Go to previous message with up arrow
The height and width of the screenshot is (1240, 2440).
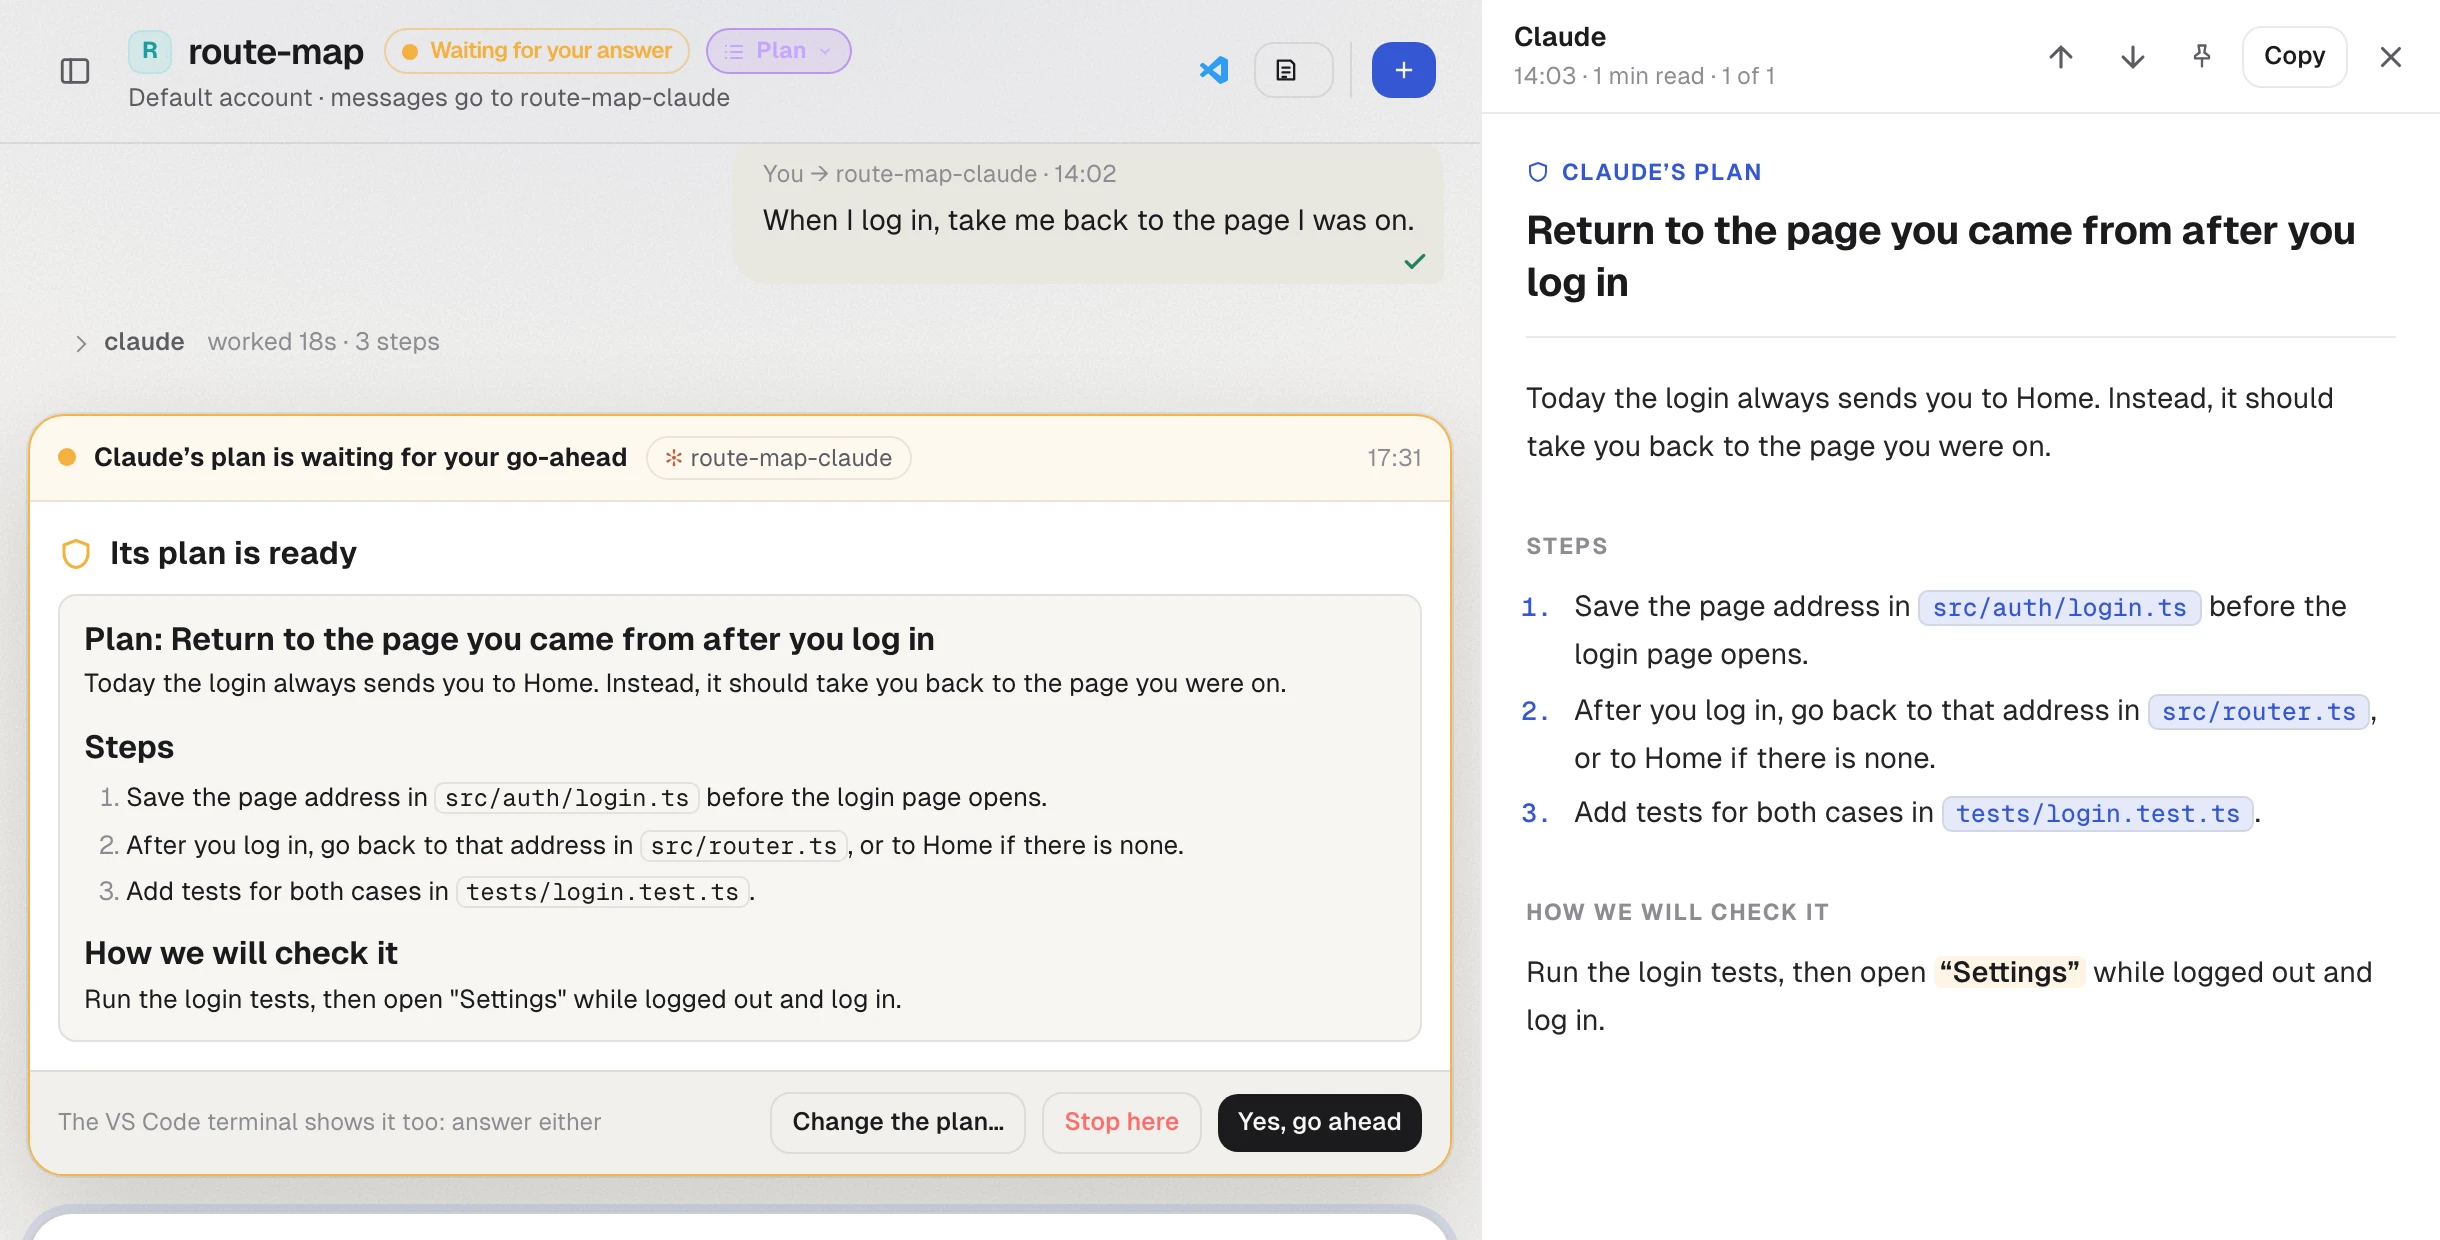point(2060,57)
